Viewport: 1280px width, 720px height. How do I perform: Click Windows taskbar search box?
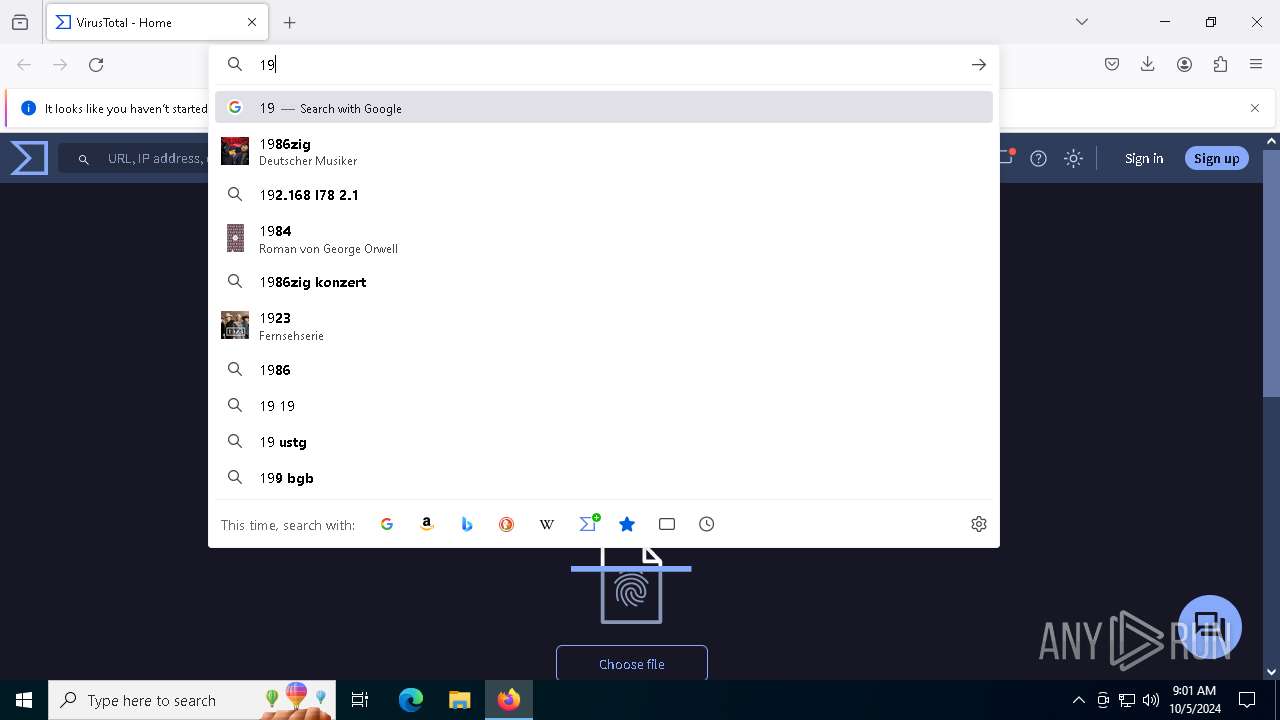(192, 700)
